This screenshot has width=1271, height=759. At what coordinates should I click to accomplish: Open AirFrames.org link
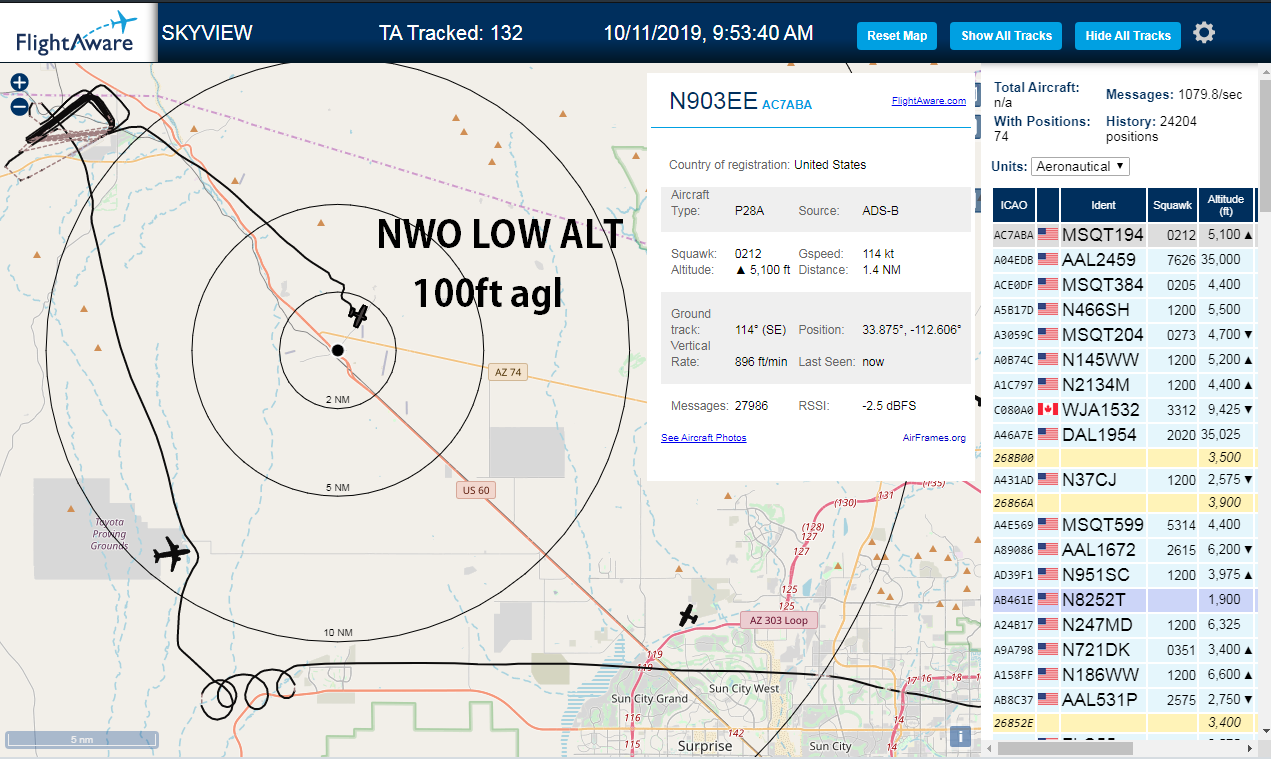(934, 438)
